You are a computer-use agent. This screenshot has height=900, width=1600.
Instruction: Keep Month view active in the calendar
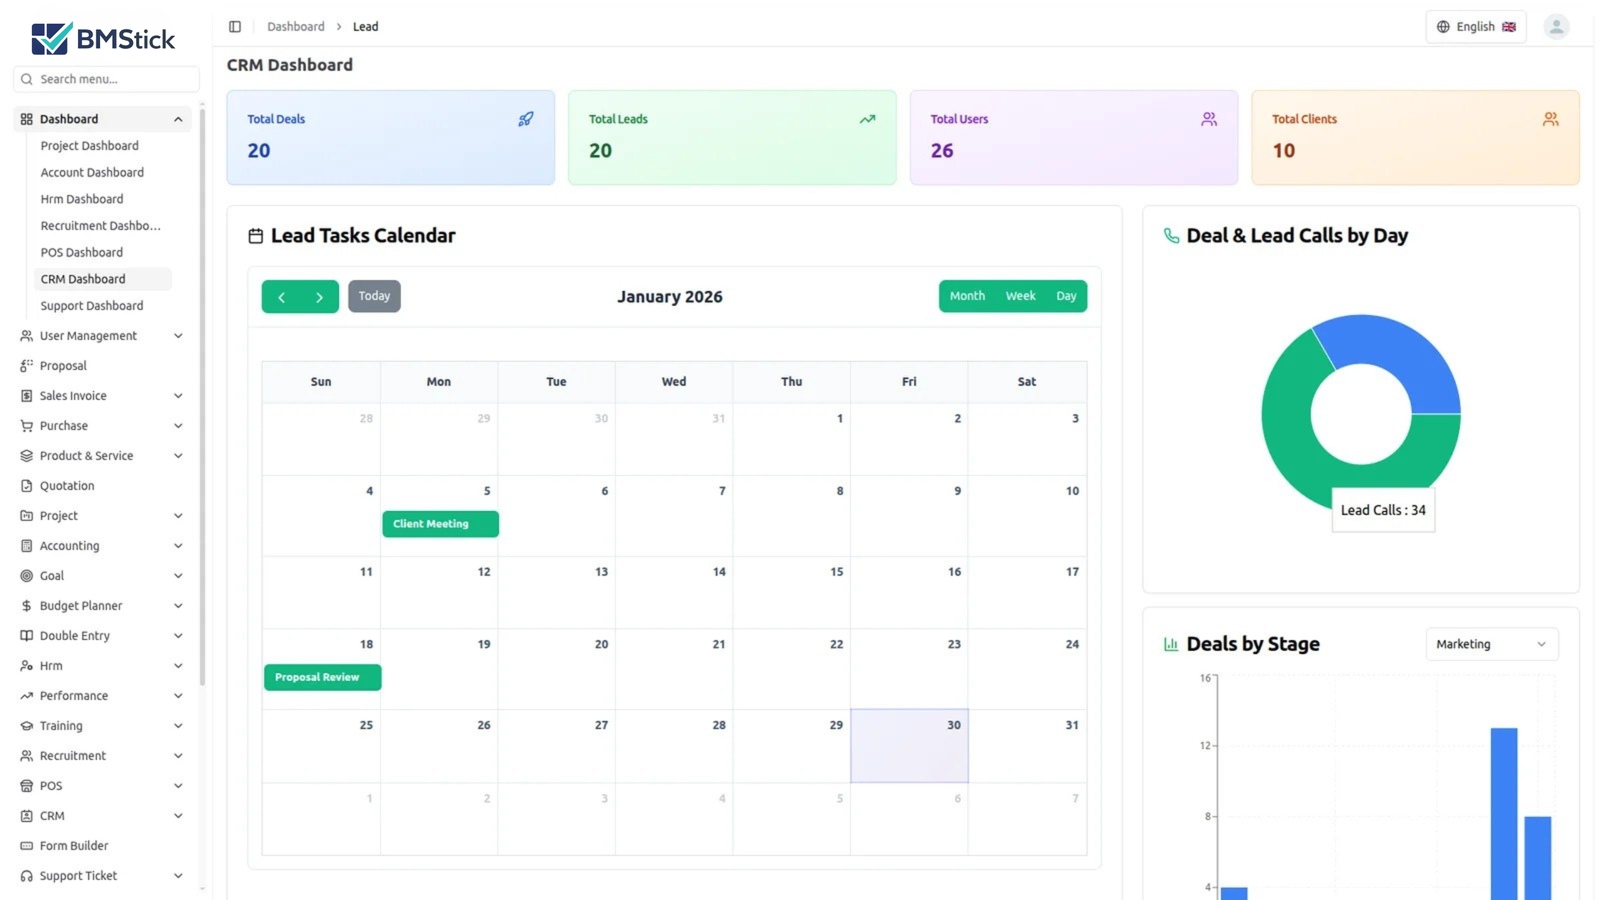967,296
